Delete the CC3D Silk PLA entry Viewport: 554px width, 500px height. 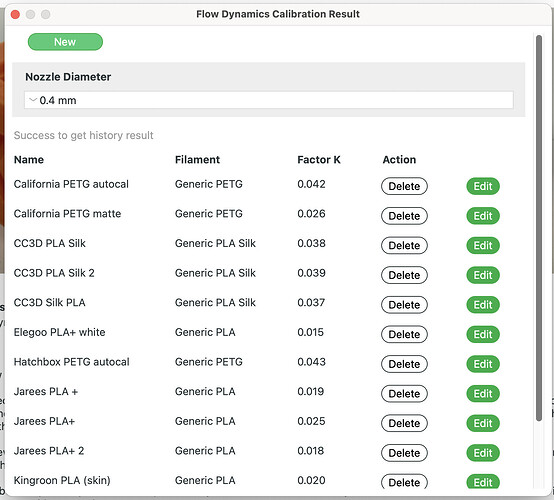[x=404, y=305]
